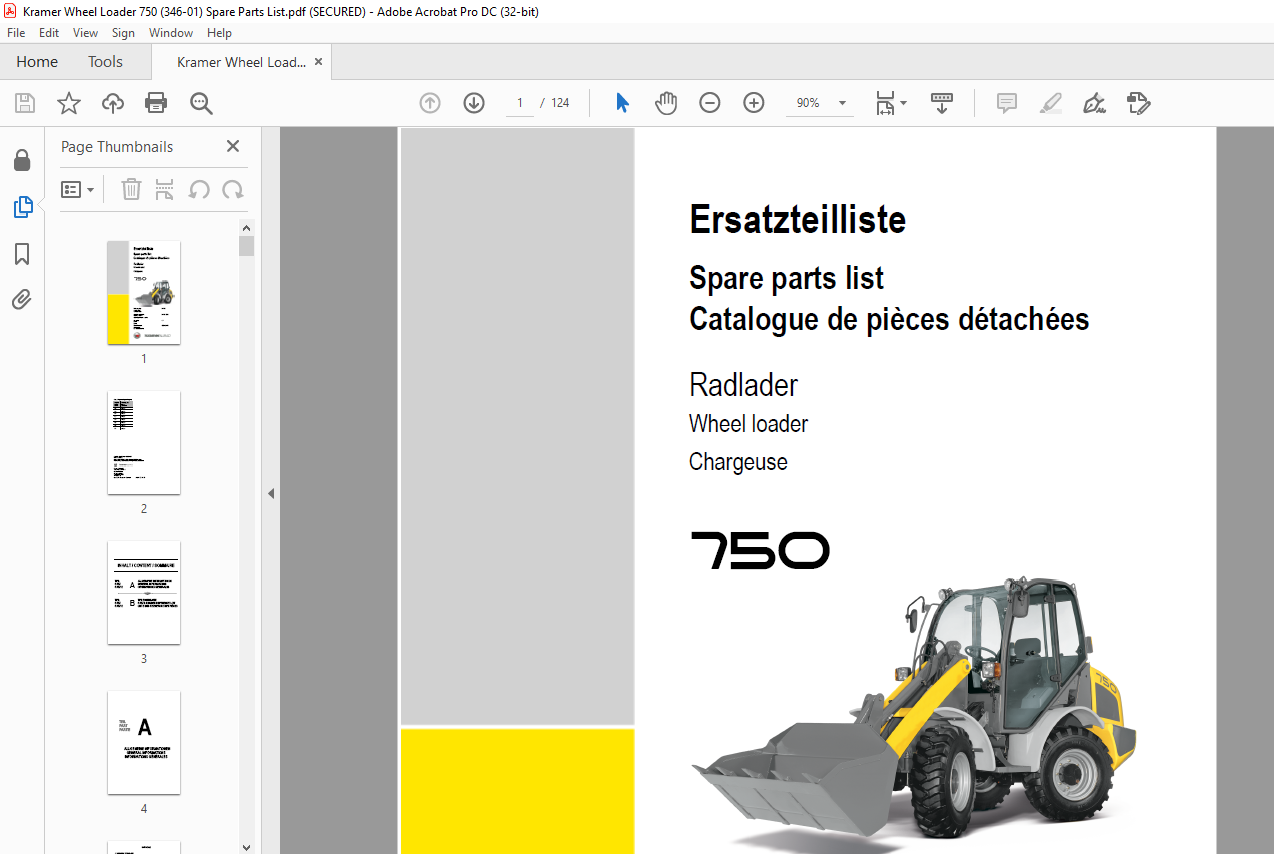Open the Find text magnifier tool

(201, 103)
